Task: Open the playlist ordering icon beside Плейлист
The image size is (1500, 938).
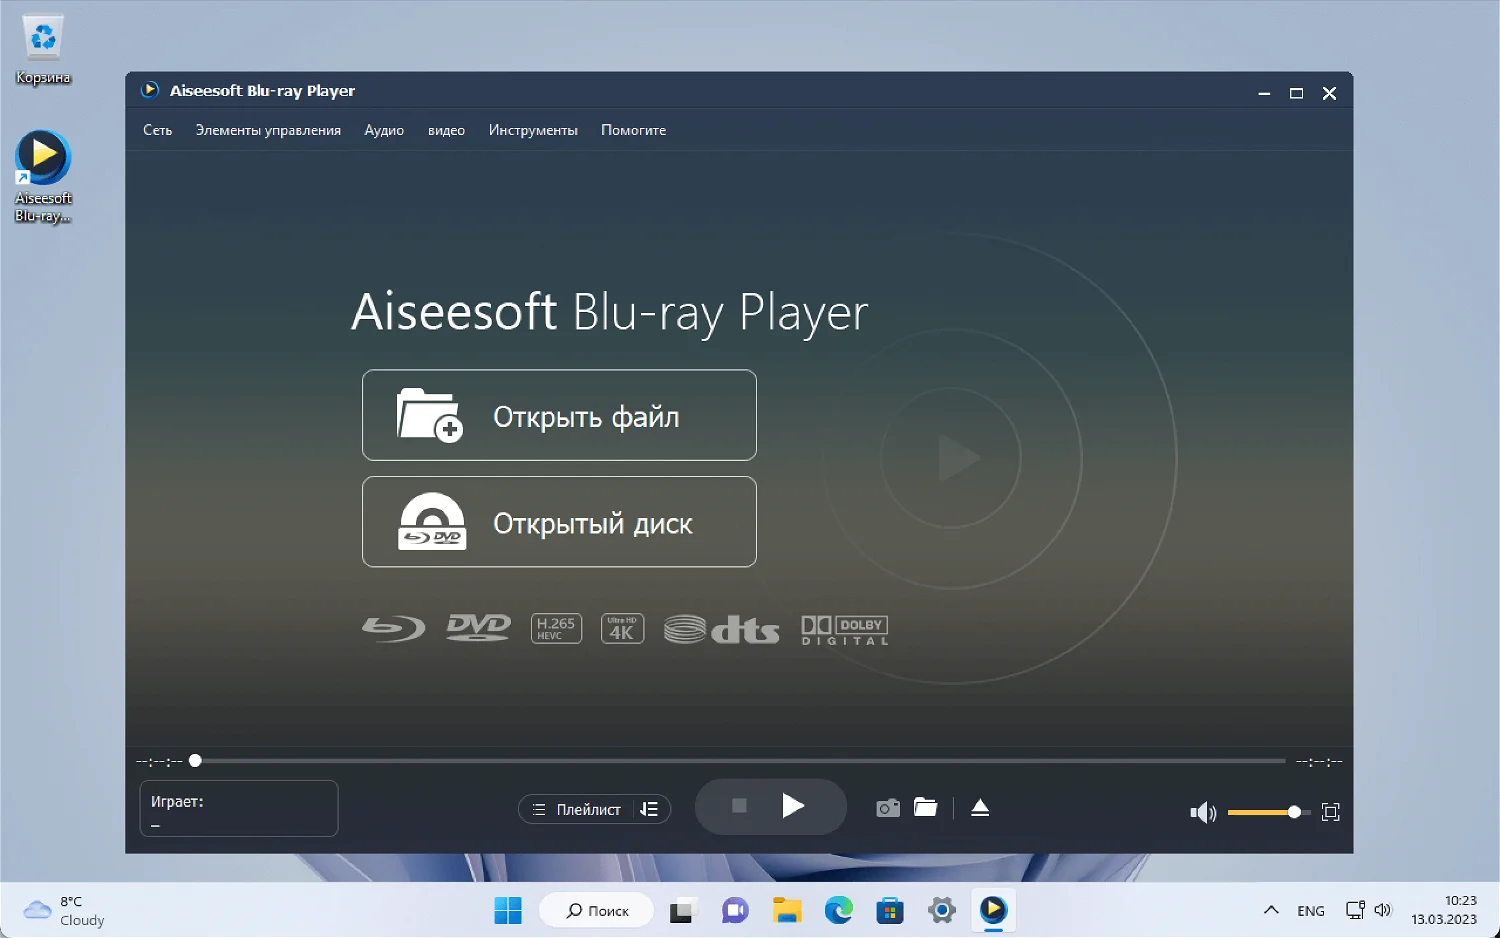Action: [649, 809]
